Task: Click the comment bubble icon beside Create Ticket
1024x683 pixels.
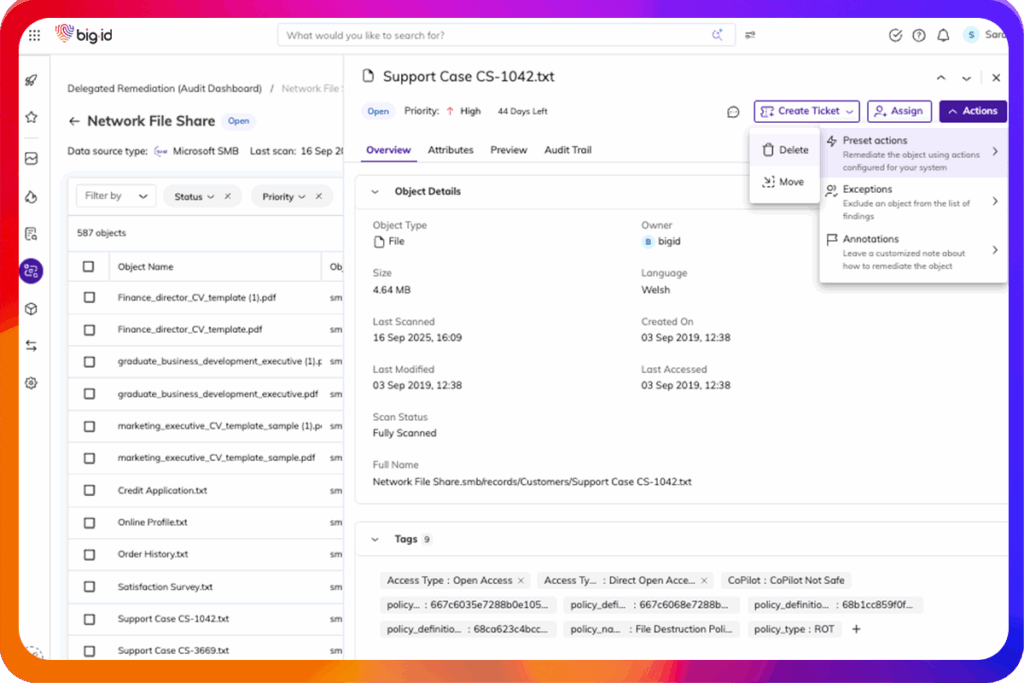Action: [x=733, y=112]
